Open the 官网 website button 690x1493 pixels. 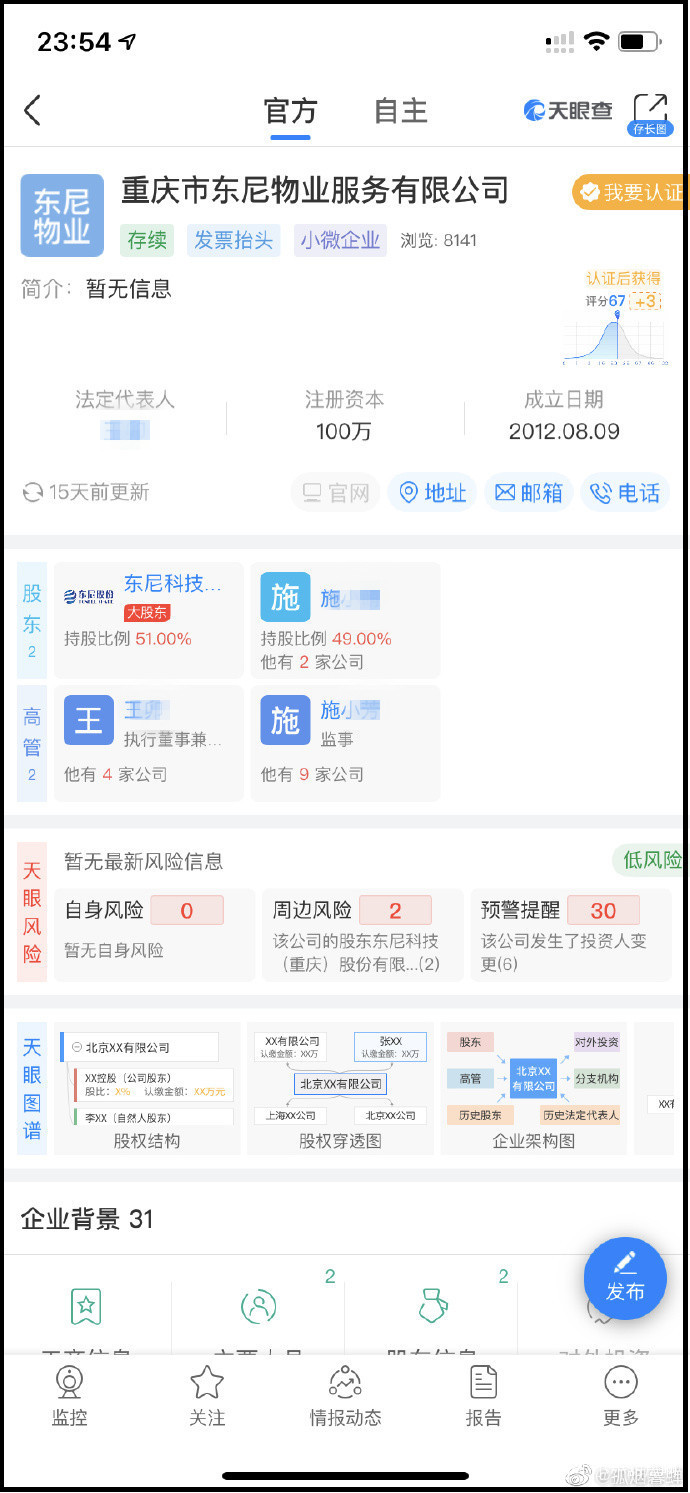[335, 492]
